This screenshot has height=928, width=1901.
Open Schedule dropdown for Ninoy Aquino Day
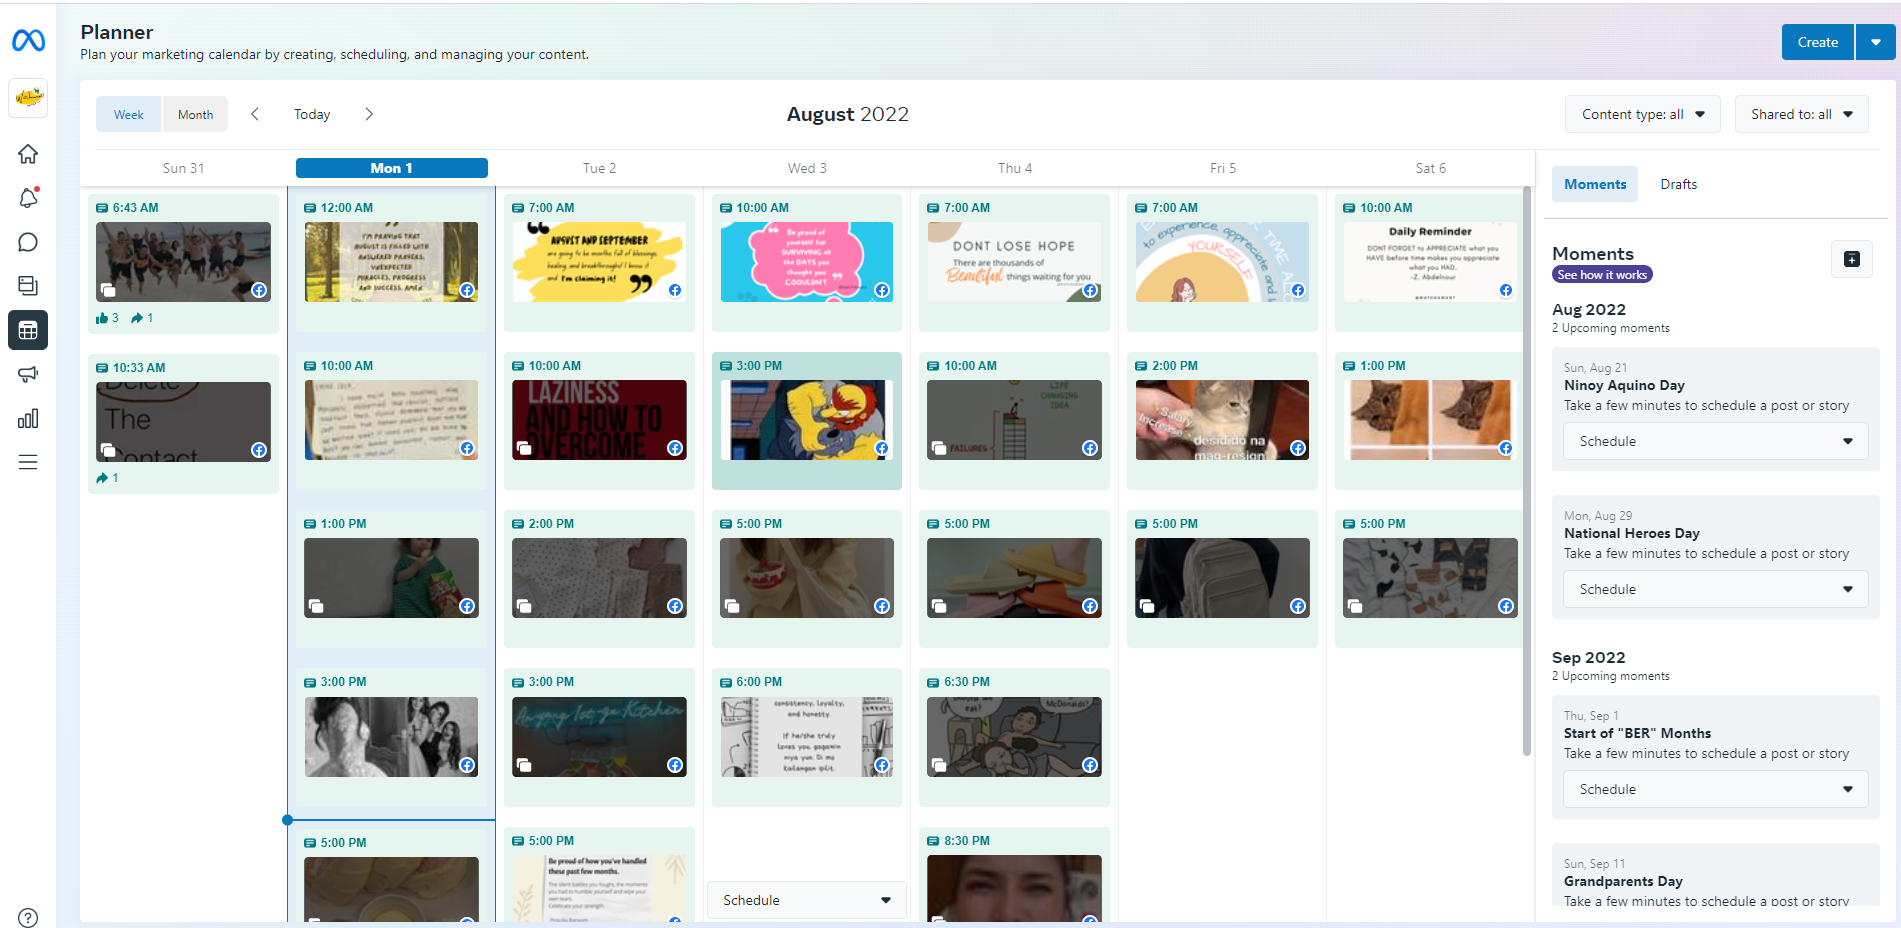tap(1716, 441)
